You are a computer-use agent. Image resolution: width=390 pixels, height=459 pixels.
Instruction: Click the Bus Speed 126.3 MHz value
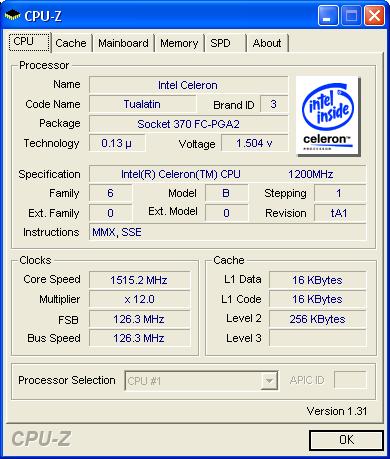[x=139, y=338]
